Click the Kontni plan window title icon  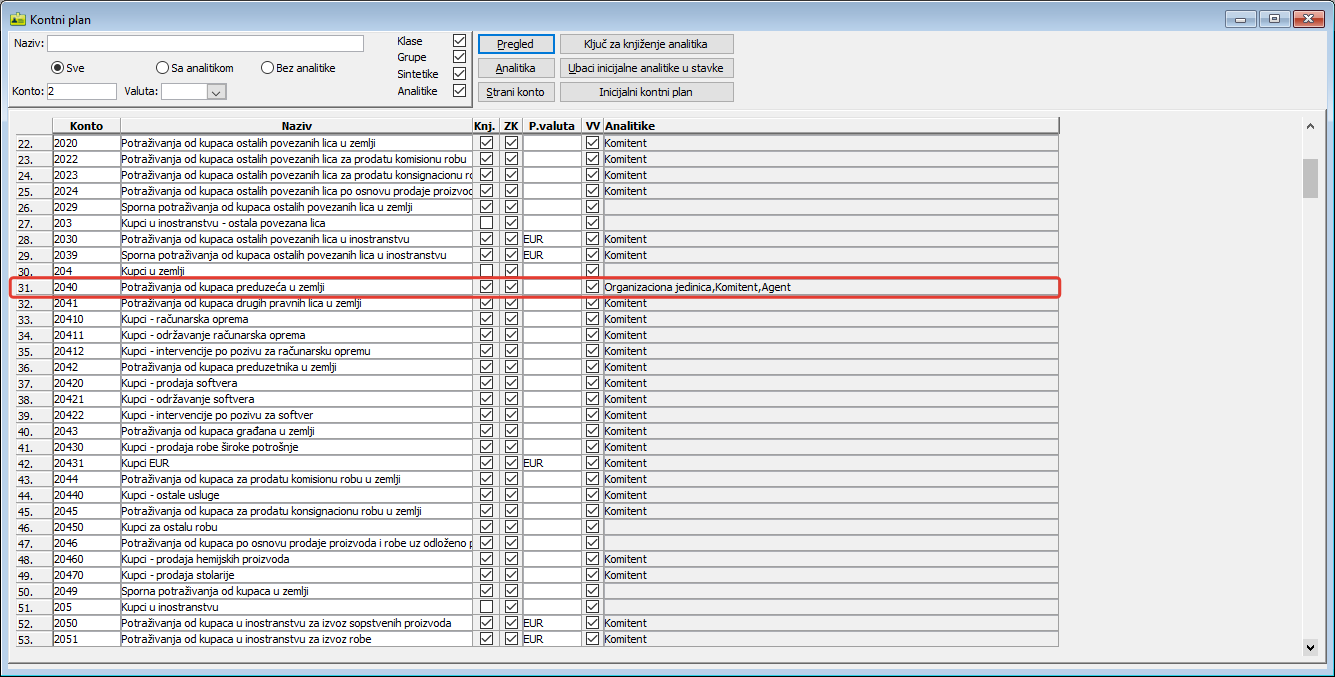[17, 18]
